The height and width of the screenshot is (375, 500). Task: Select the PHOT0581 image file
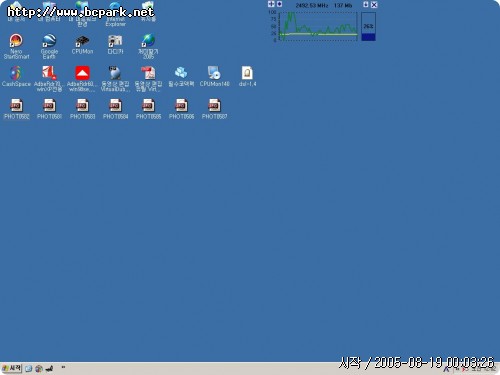coord(49,109)
